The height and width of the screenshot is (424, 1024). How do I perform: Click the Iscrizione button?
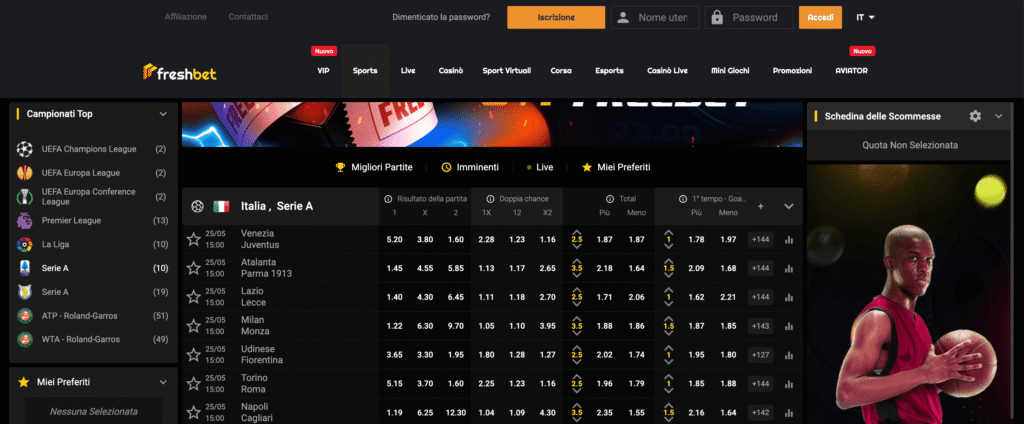click(556, 18)
